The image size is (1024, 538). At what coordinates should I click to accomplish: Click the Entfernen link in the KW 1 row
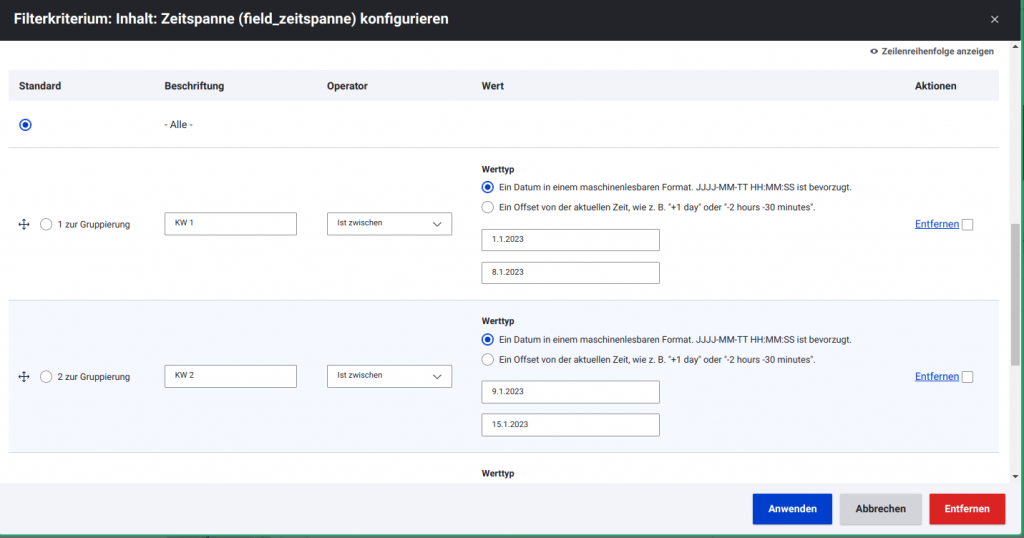click(936, 224)
